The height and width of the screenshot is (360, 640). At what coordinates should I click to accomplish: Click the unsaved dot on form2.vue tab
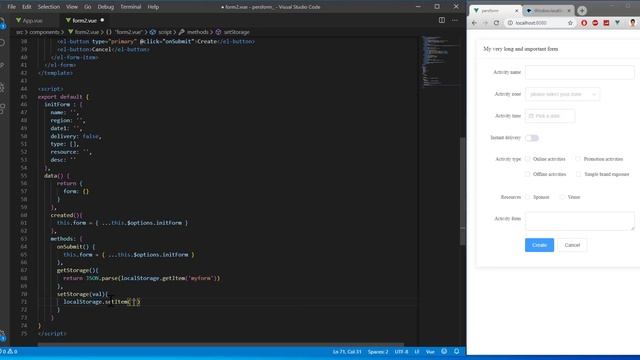click(x=102, y=20)
